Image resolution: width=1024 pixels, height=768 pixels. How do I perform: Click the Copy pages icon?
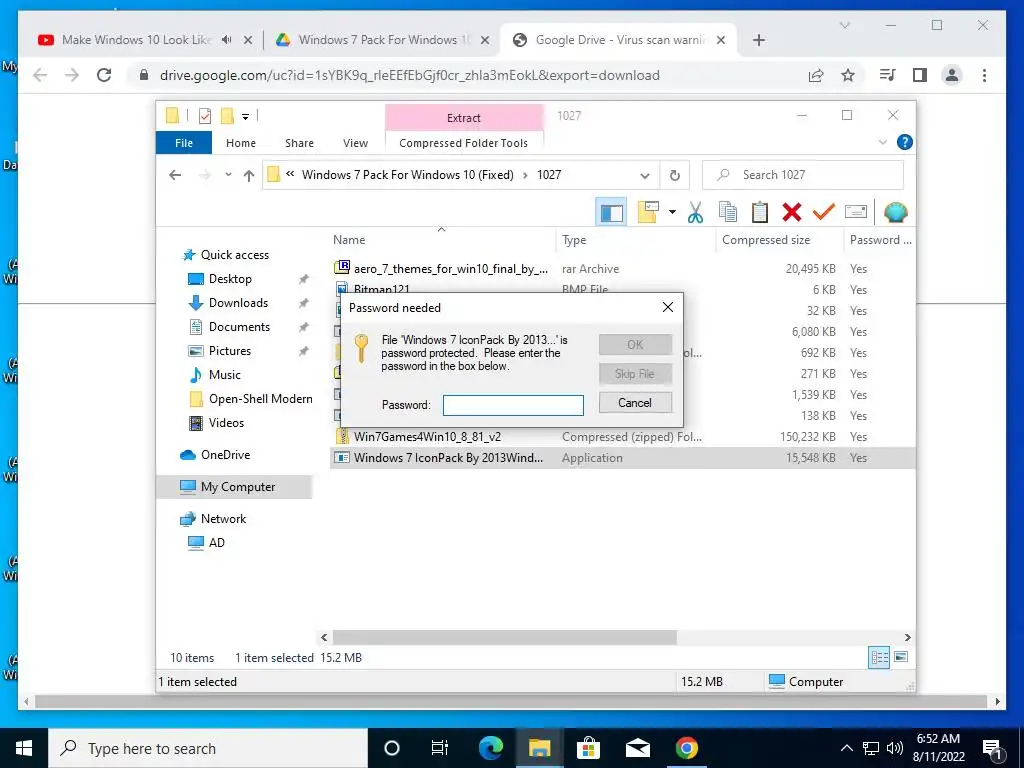click(x=728, y=212)
